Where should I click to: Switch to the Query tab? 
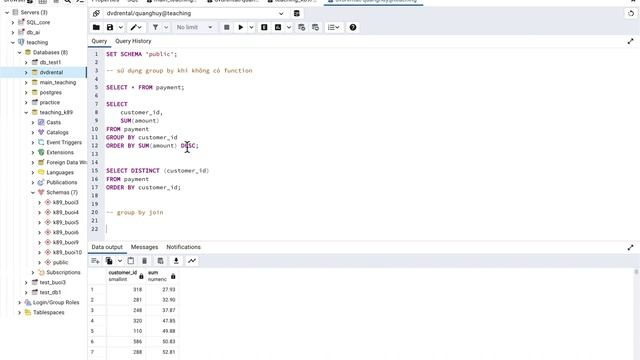click(99, 41)
